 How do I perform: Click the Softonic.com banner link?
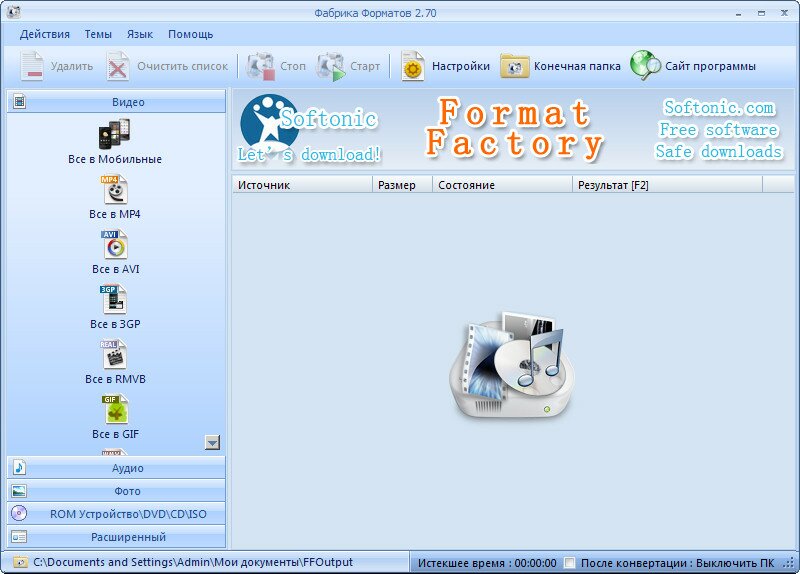click(719, 108)
